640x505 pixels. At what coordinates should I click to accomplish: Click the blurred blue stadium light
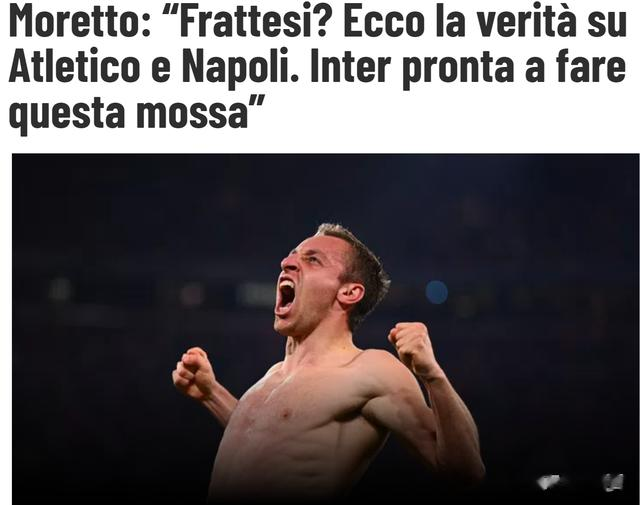click(437, 292)
